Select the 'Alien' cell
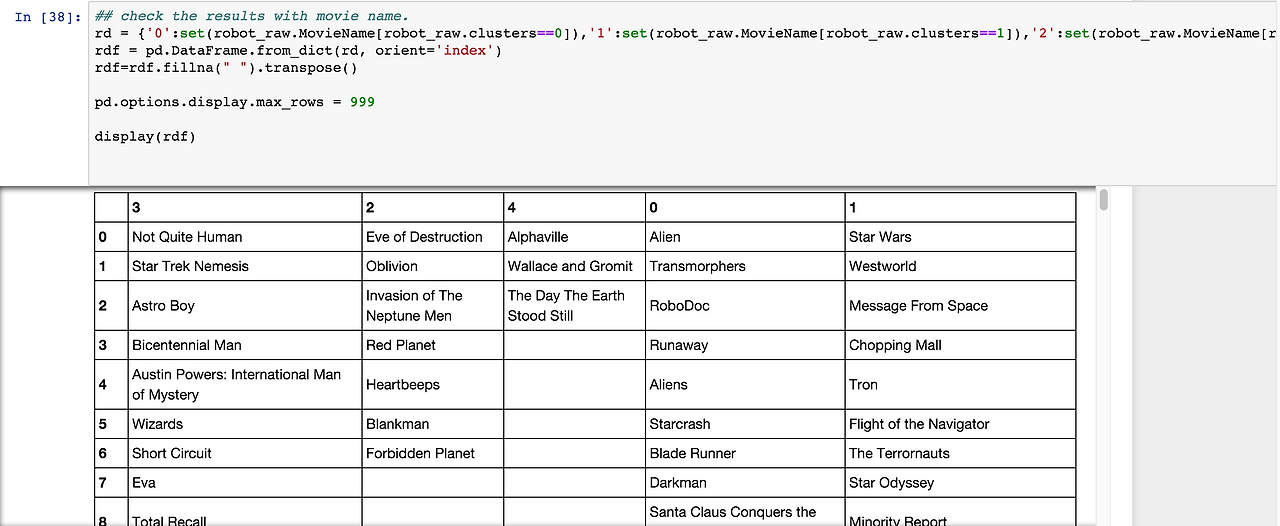This screenshot has width=1280, height=526. [x=745, y=237]
